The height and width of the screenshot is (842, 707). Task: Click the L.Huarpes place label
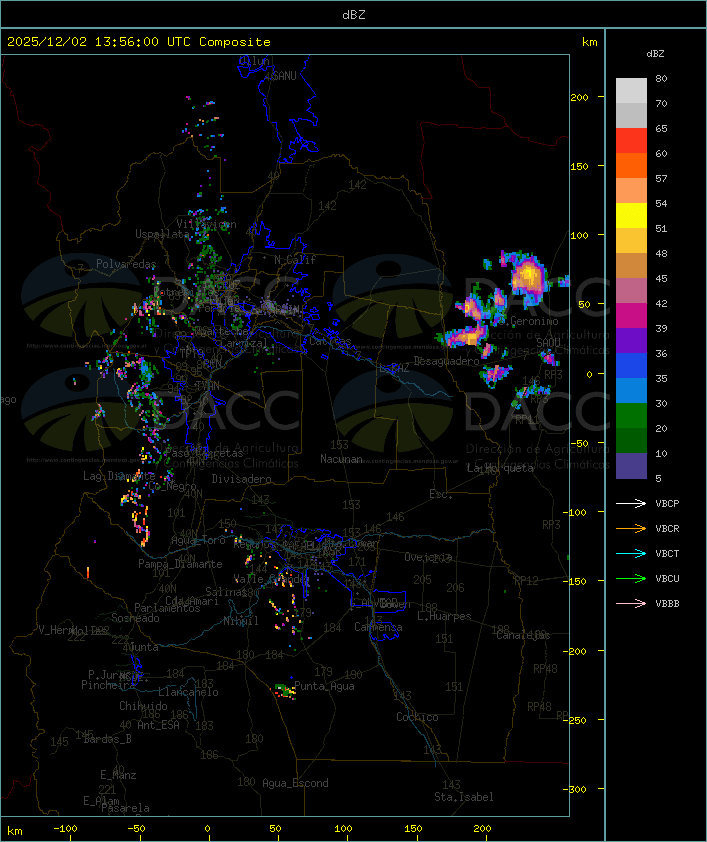click(x=444, y=616)
